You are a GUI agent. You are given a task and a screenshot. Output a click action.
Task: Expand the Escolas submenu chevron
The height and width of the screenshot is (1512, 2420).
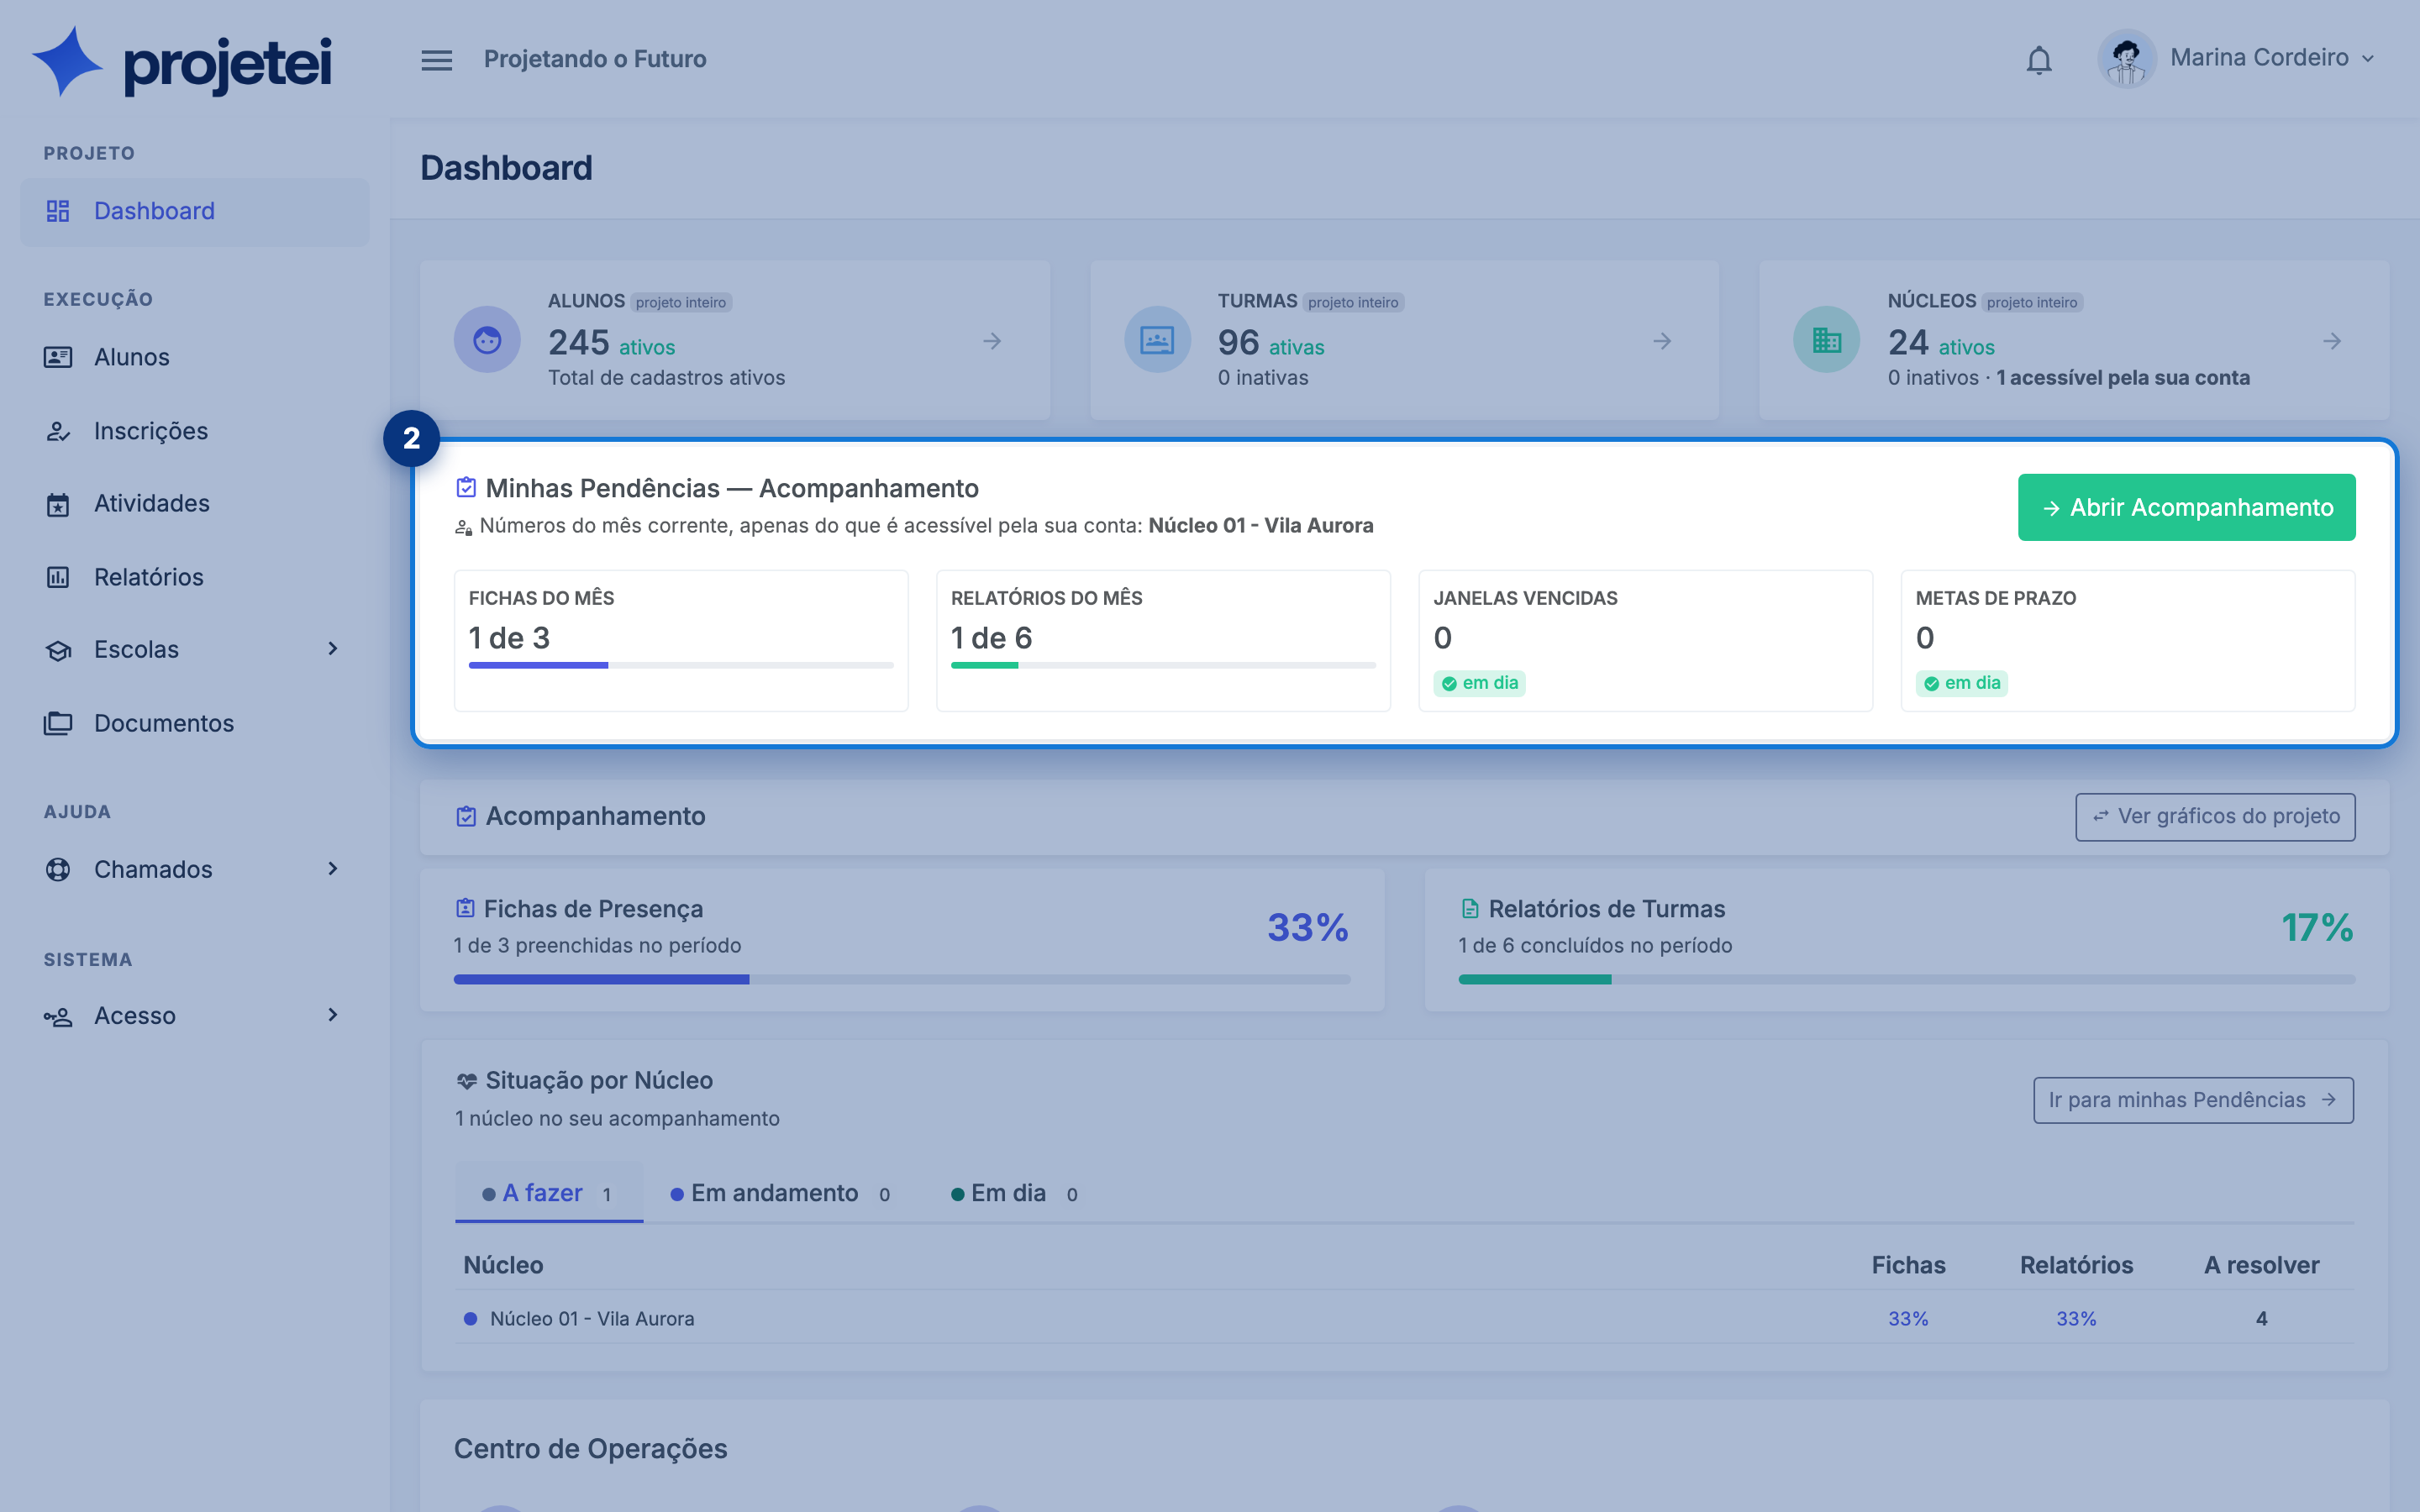click(x=333, y=650)
